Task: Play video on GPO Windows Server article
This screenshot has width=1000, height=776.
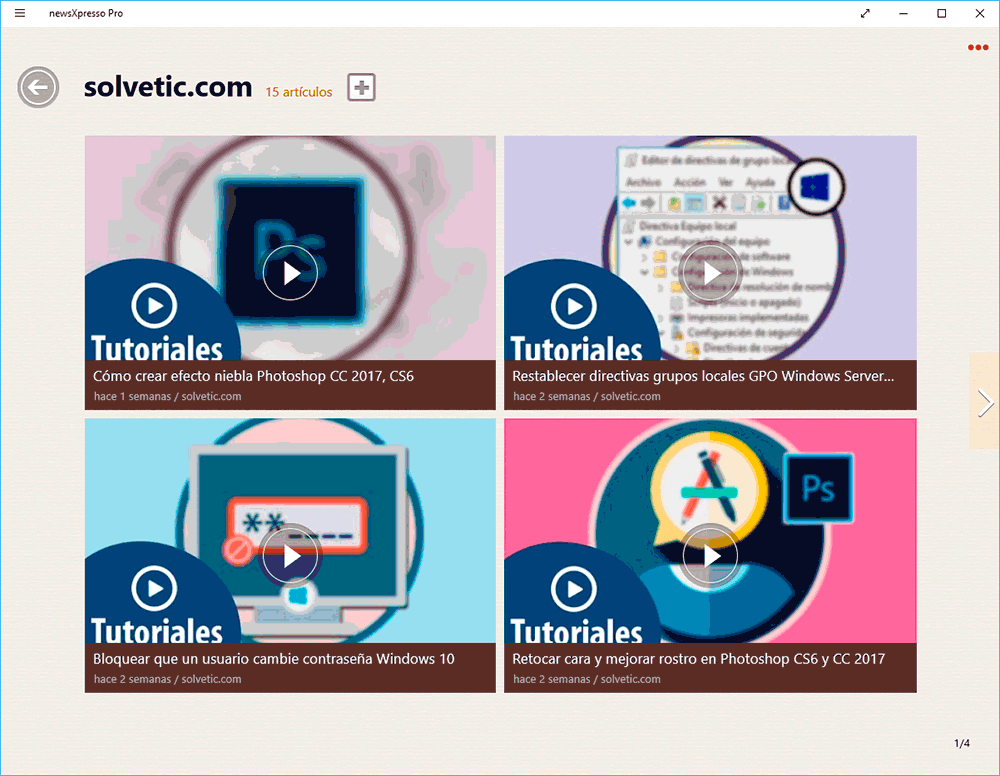Action: [710, 273]
